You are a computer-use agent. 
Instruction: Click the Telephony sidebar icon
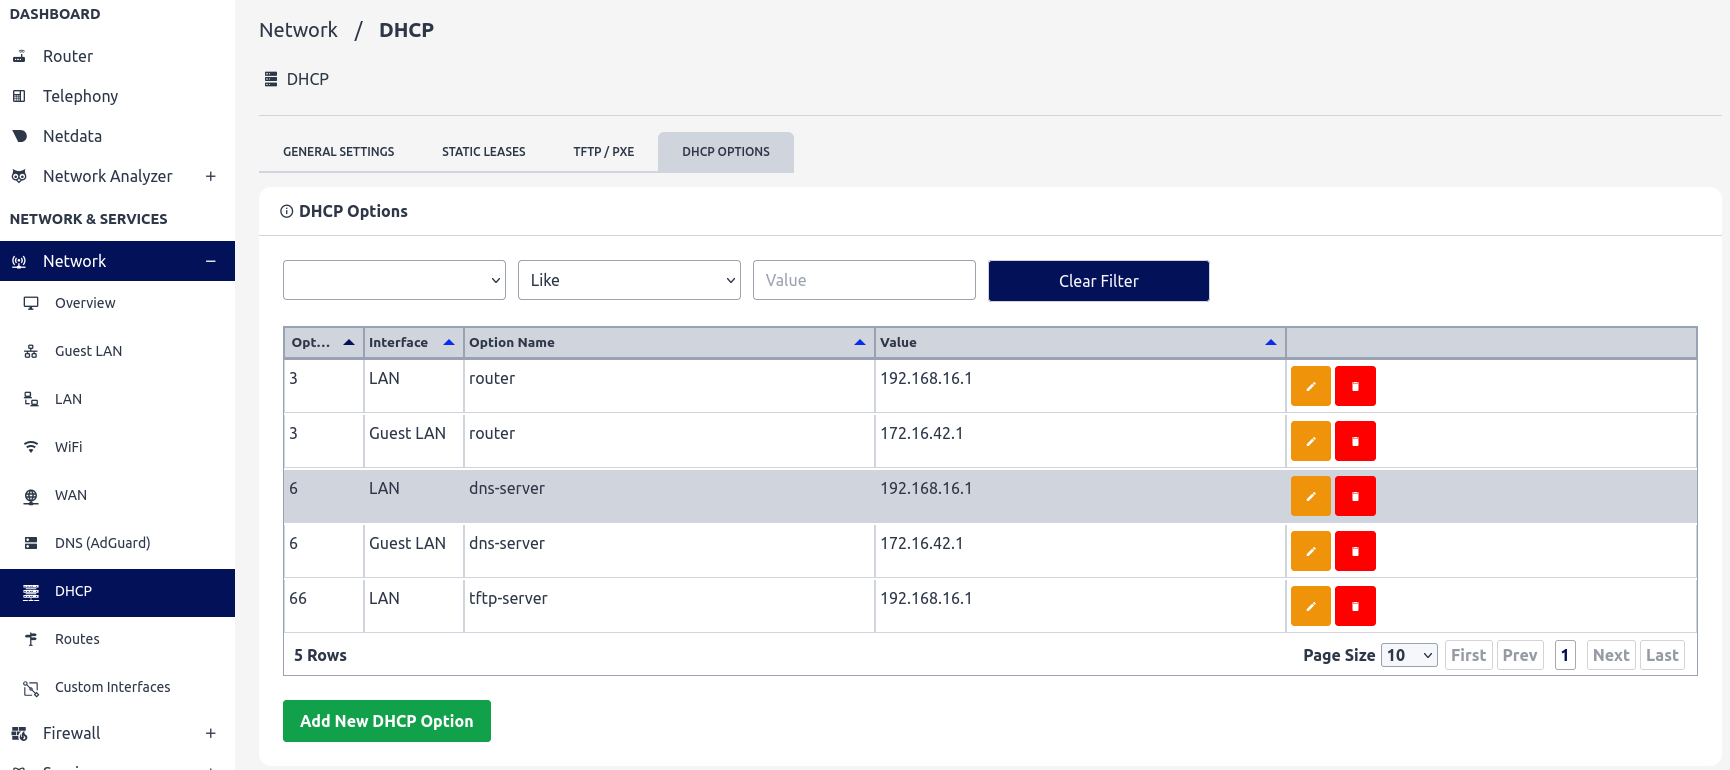coord(19,97)
